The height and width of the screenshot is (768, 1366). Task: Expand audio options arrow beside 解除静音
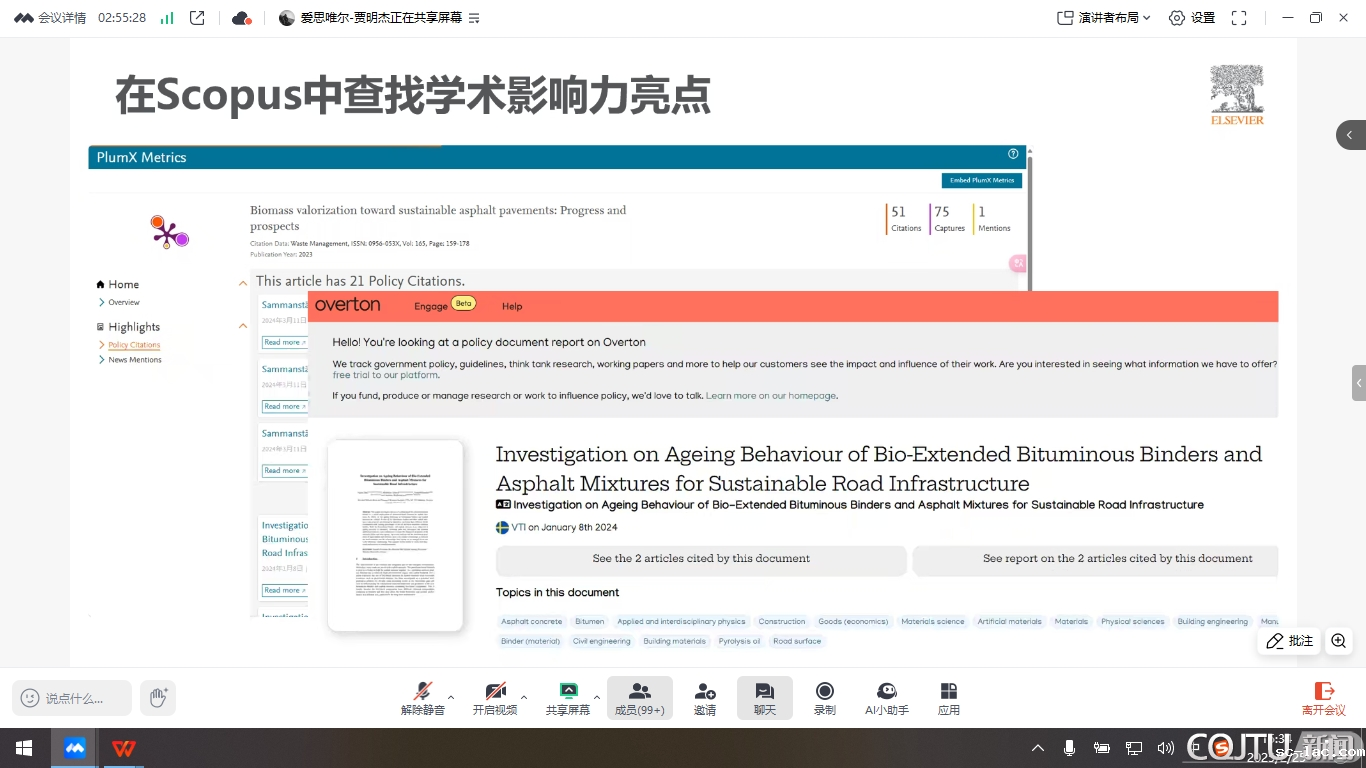pos(451,697)
